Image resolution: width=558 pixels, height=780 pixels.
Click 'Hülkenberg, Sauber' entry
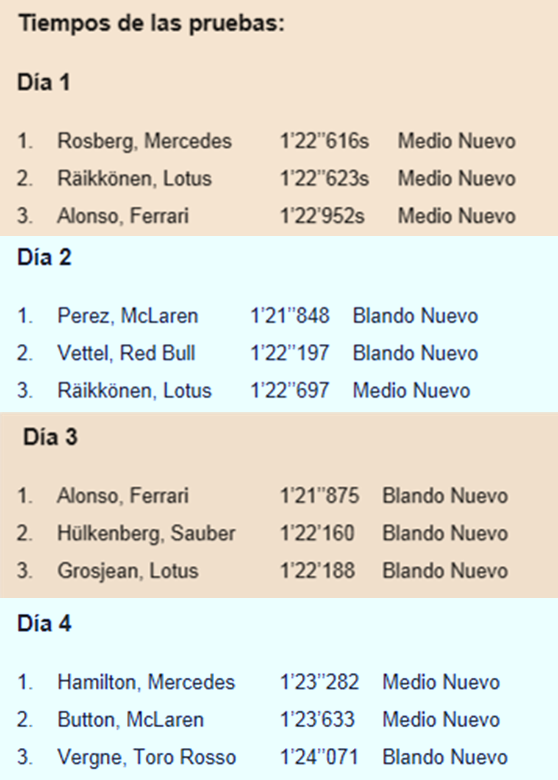coord(146,533)
